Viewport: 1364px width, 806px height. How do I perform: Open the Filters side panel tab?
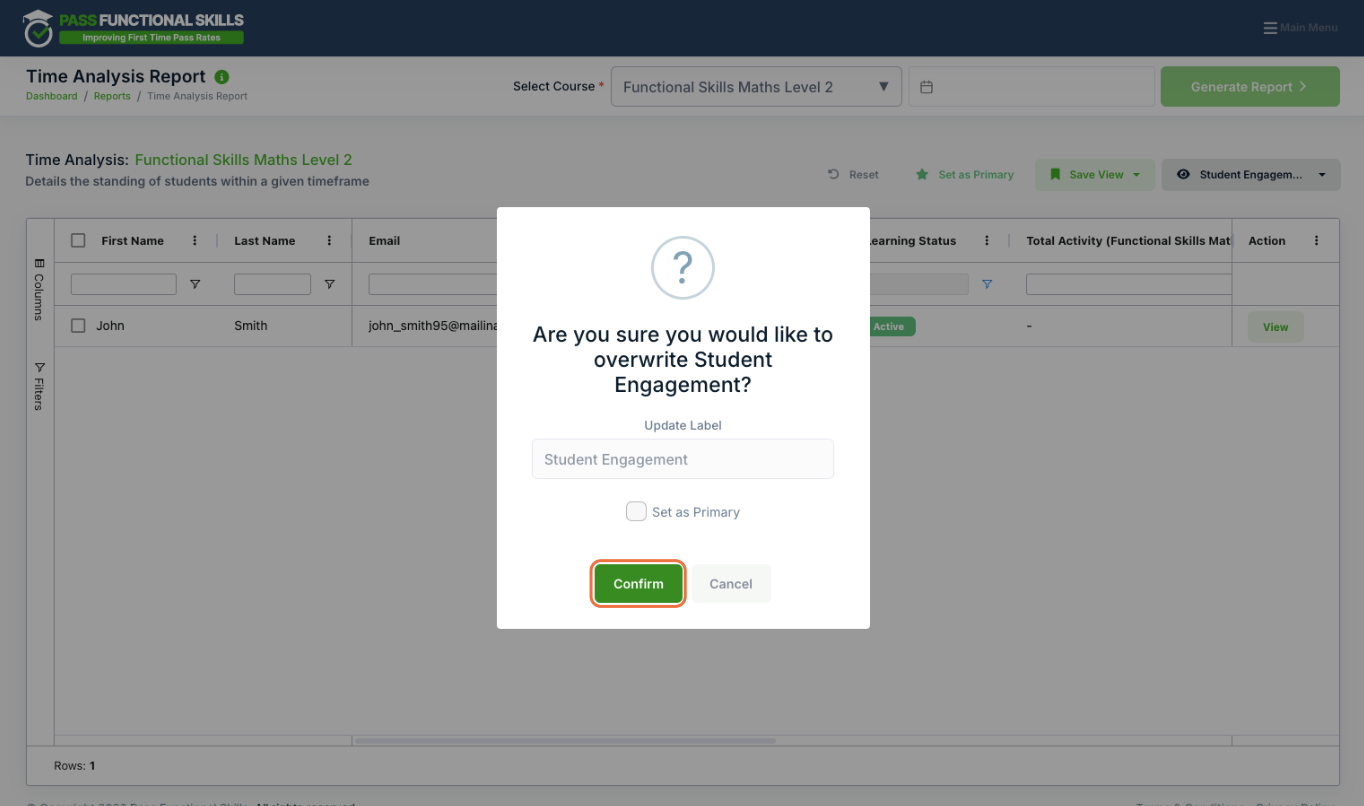39,386
